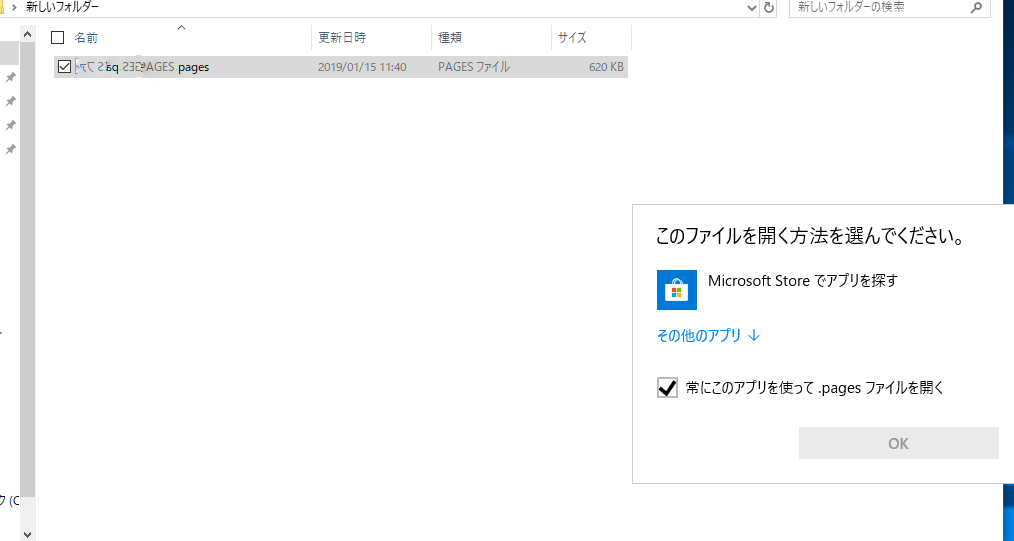Choose Microsoft Store でアプリを探す
This screenshot has height=541, width=1014.
802,281
